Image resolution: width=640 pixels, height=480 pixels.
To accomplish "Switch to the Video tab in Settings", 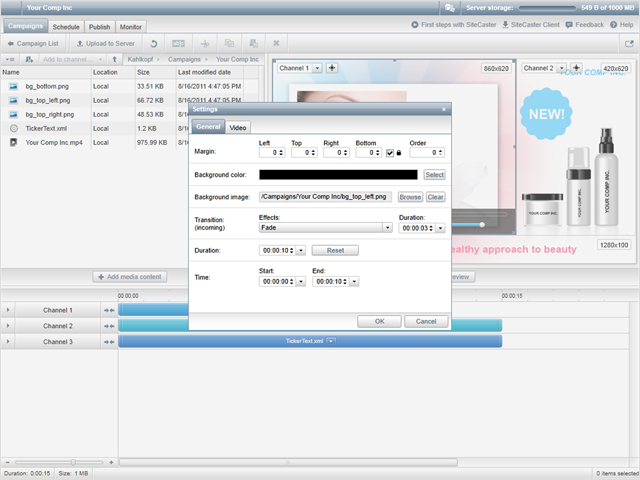I will coord(238,127).
